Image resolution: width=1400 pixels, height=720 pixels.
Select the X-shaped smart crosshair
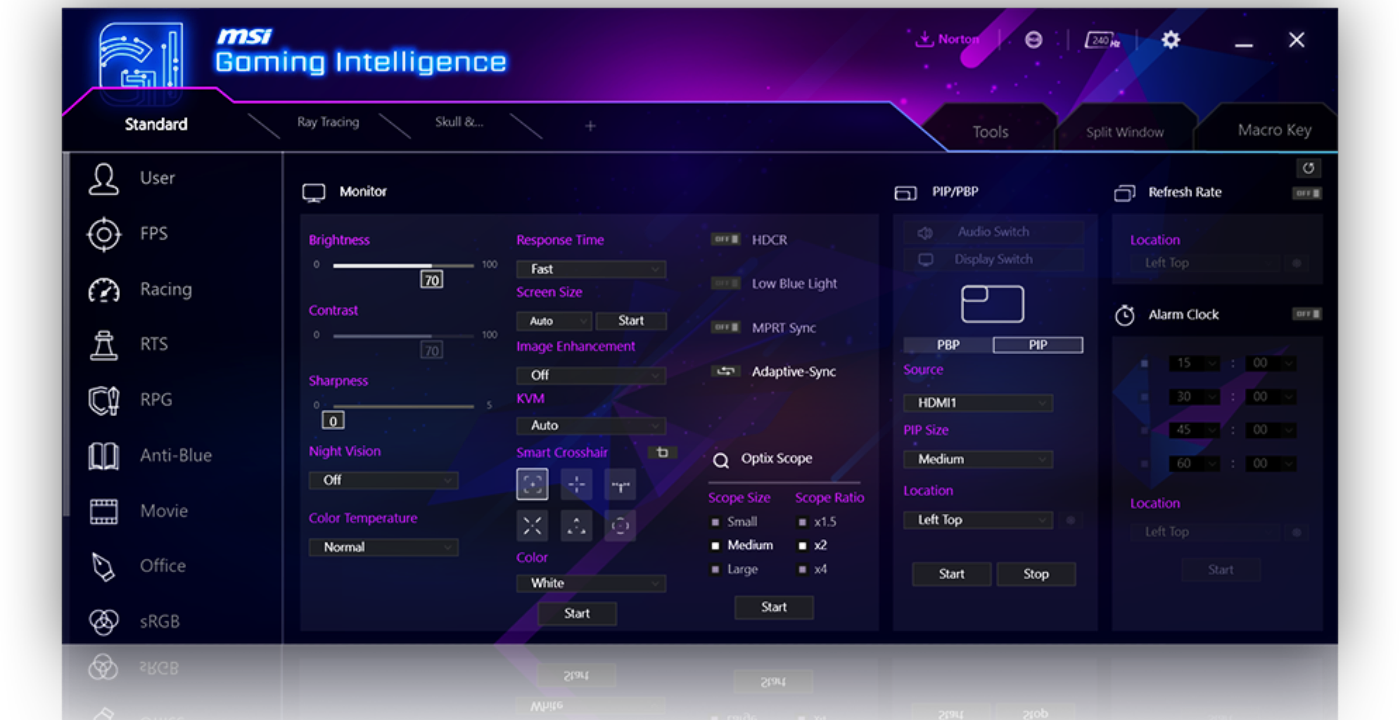tap(532, 526)
